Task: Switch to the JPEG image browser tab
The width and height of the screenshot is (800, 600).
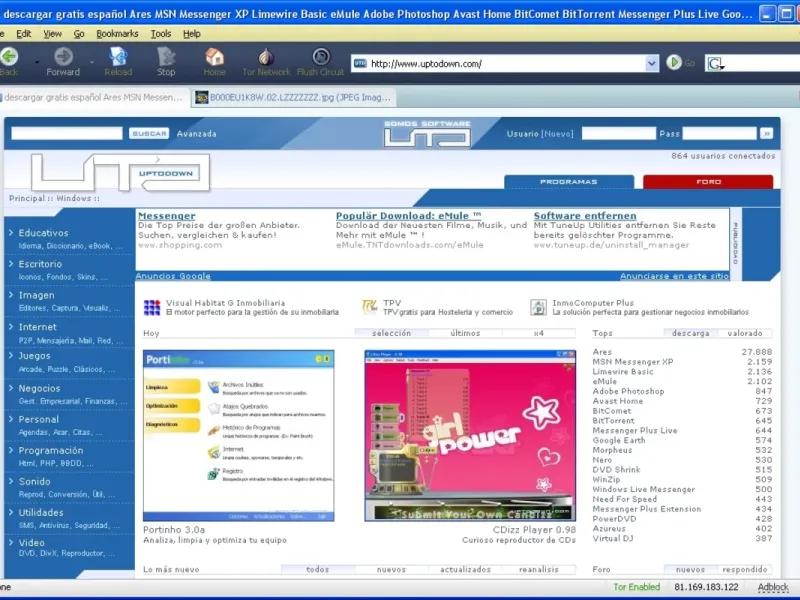Action: click(x=294, y=97)
